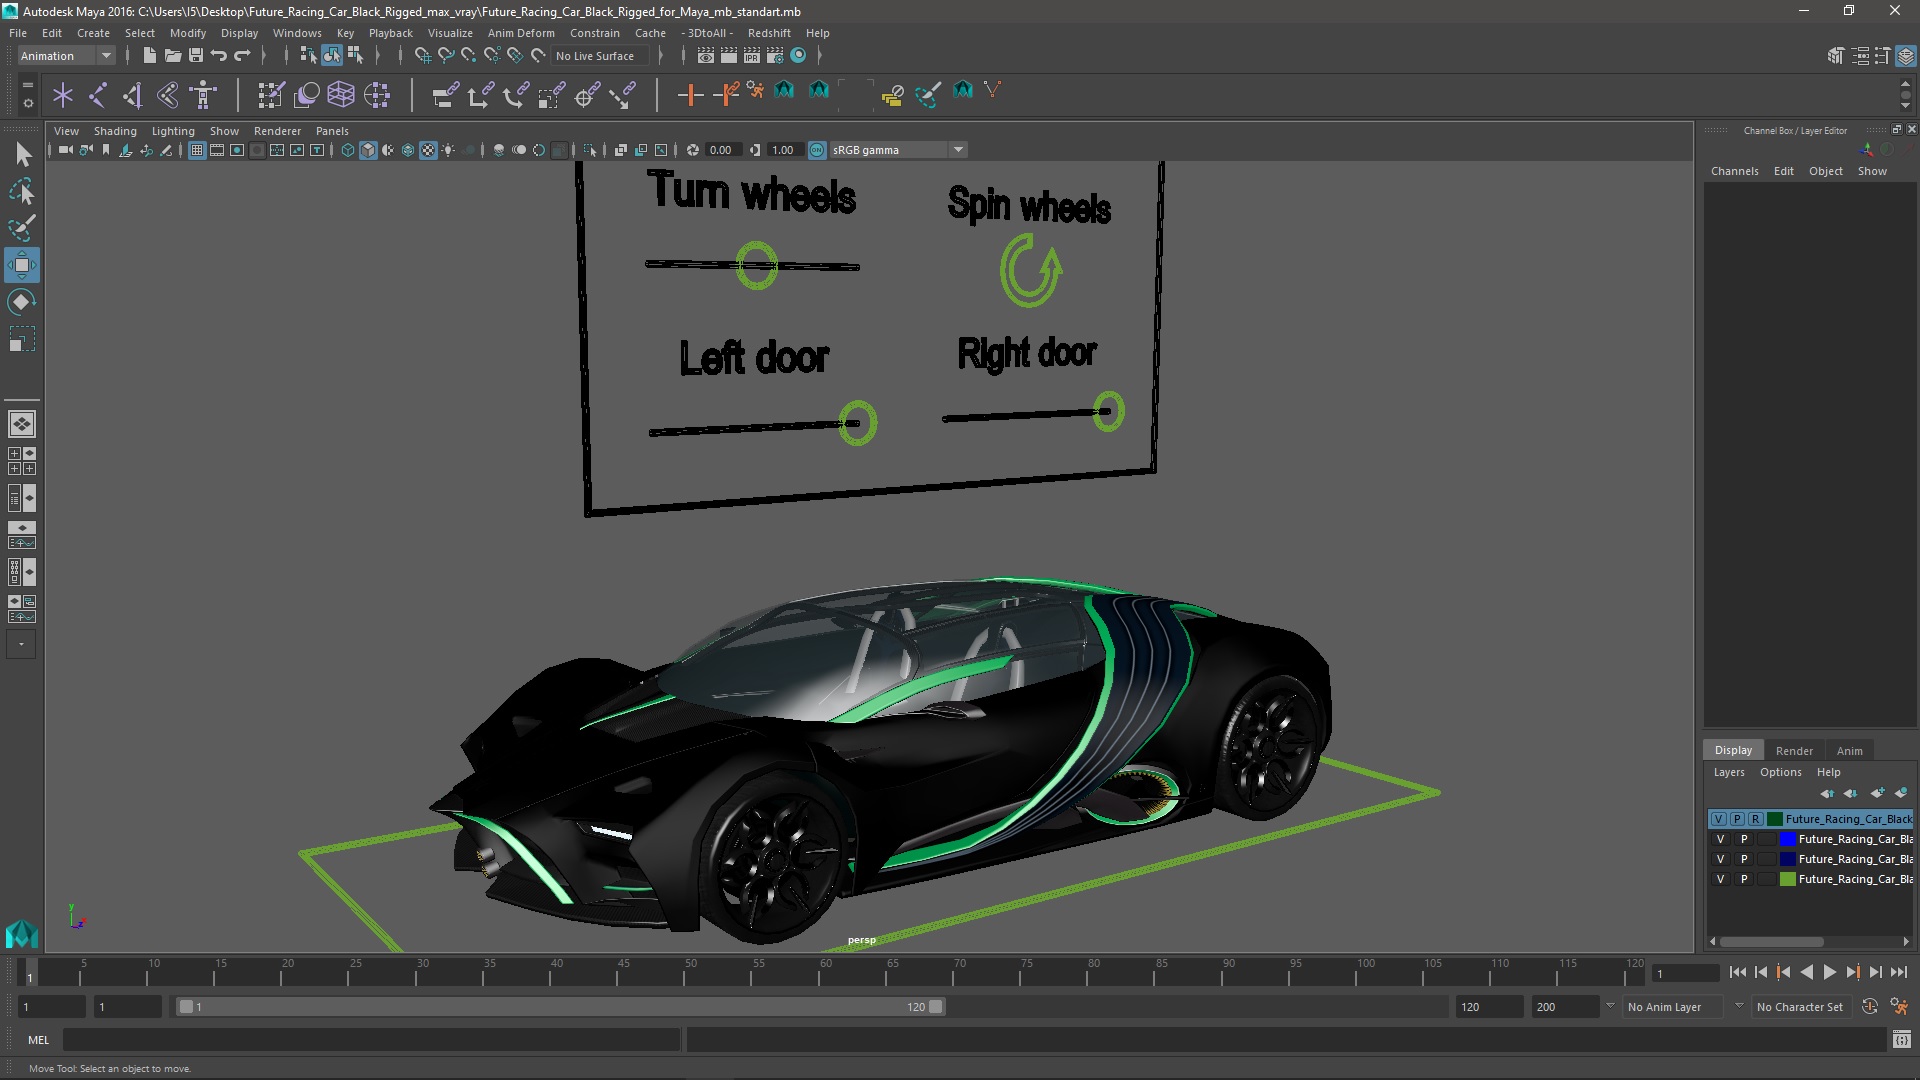Toggle visibility V of bright blue layer
The width and height of the screenshot is (1920, 1080).
tap(1720, 839)
